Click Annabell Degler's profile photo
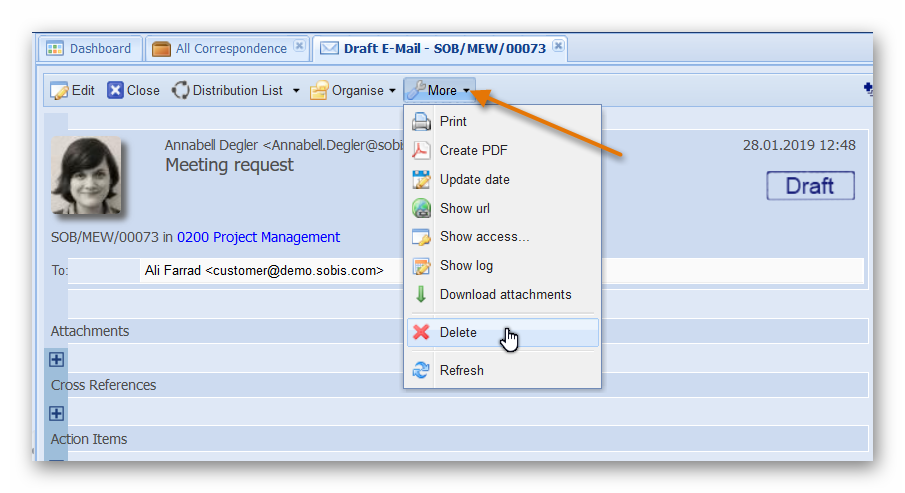Viewport: 905px width, 493px height. [x=86, y=176]
